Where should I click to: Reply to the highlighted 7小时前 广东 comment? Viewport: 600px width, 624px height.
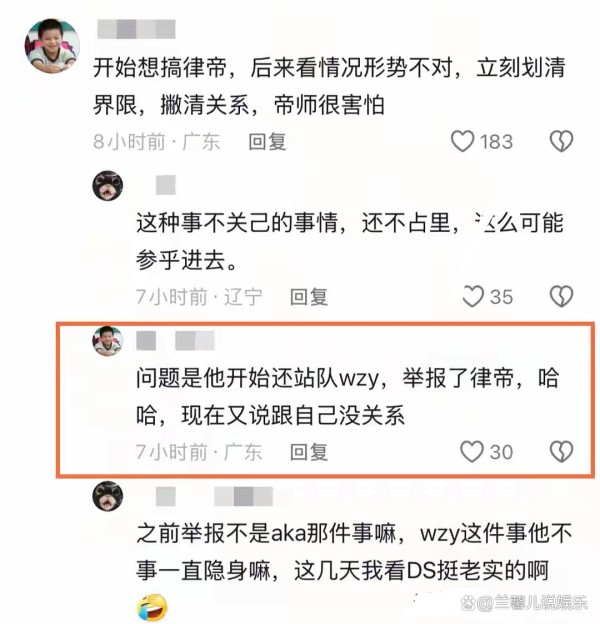309,452
